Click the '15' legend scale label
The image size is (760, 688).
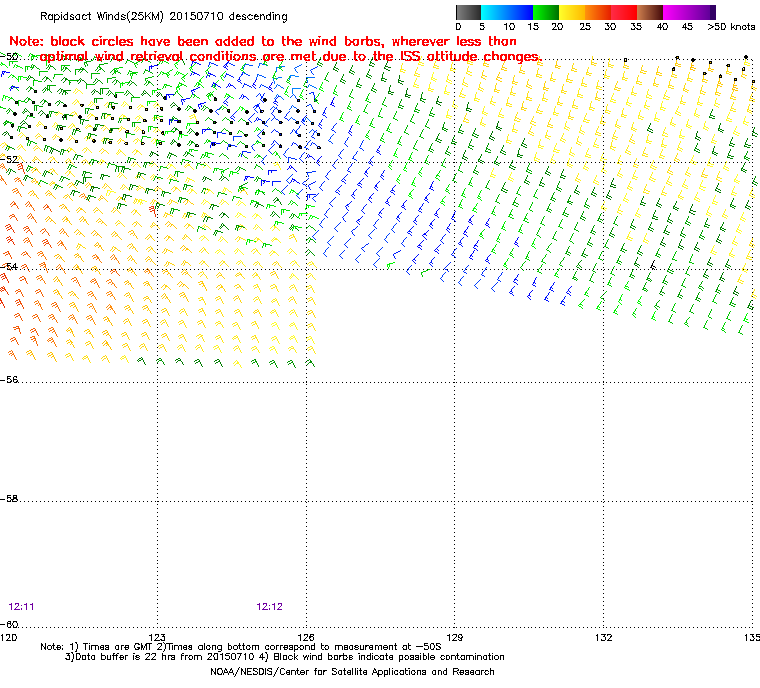(533, 27)
